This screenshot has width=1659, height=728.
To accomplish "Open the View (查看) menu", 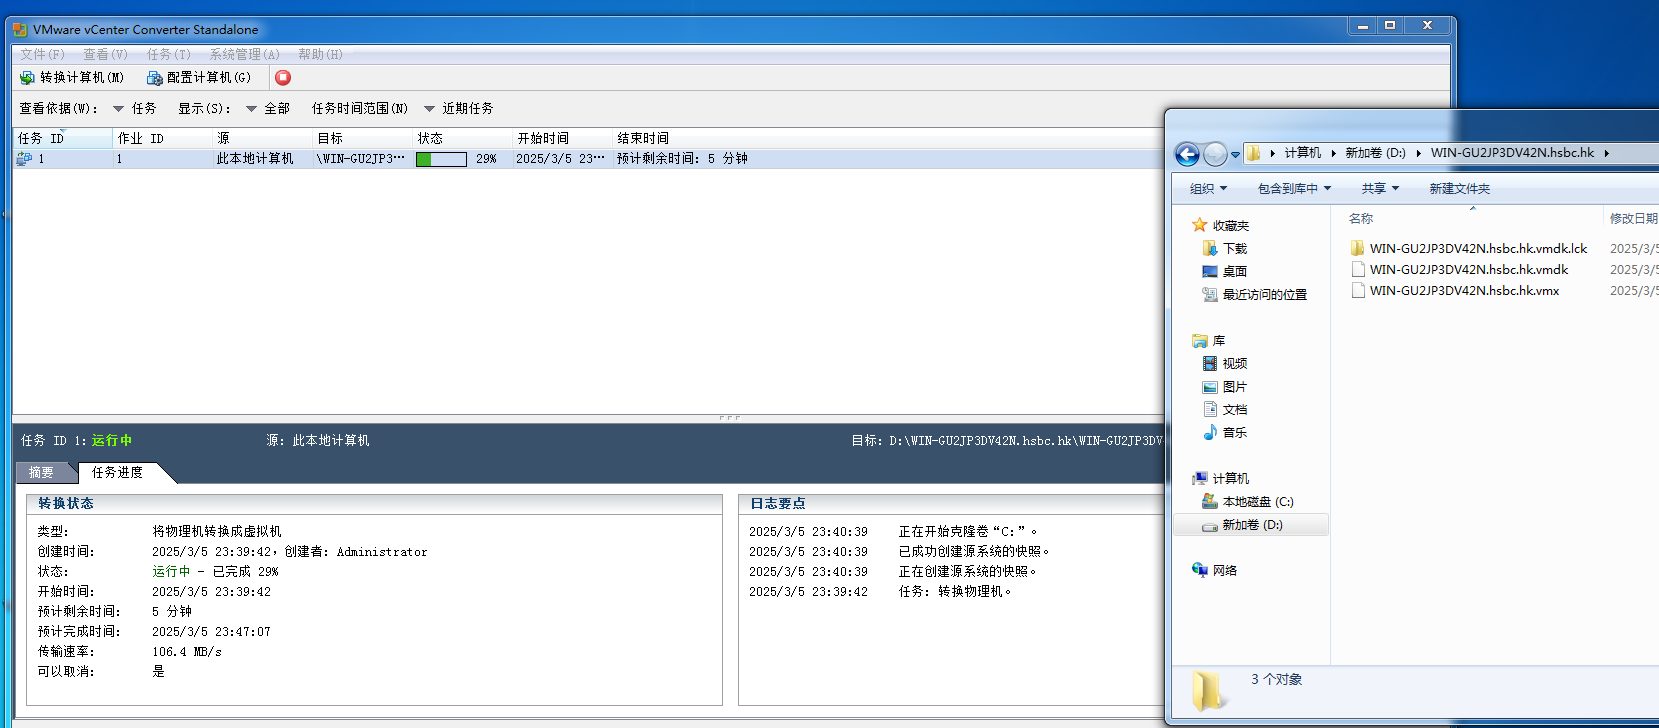I will [105, 54].
